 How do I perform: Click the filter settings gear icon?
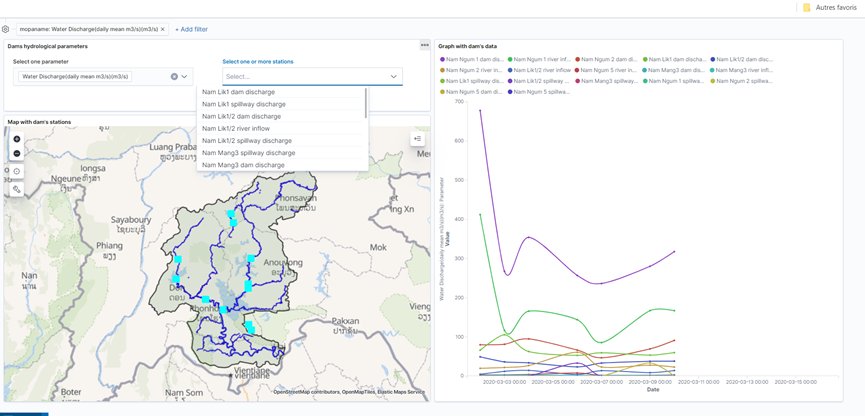5,30
